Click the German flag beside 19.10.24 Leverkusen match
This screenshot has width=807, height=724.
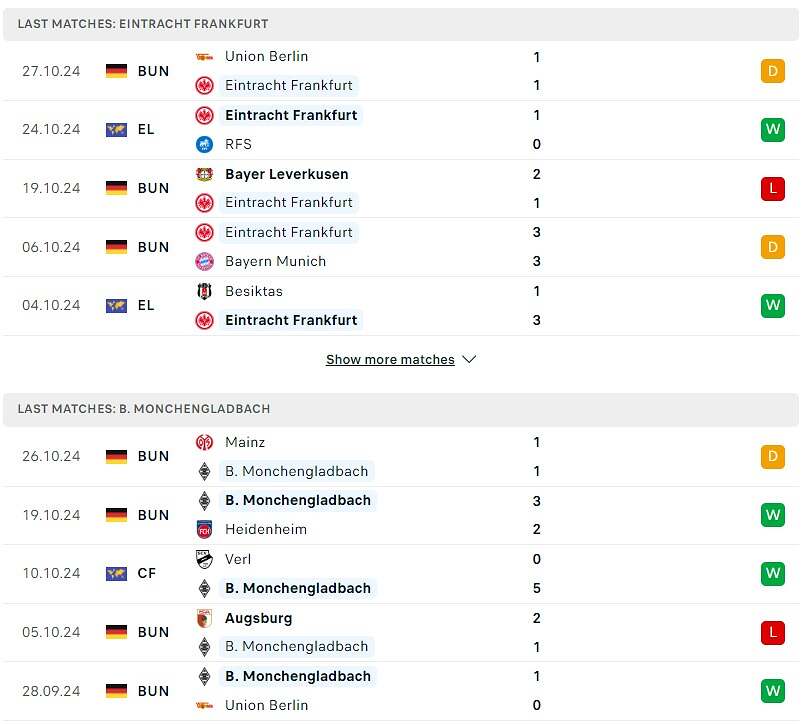point(116,188)
